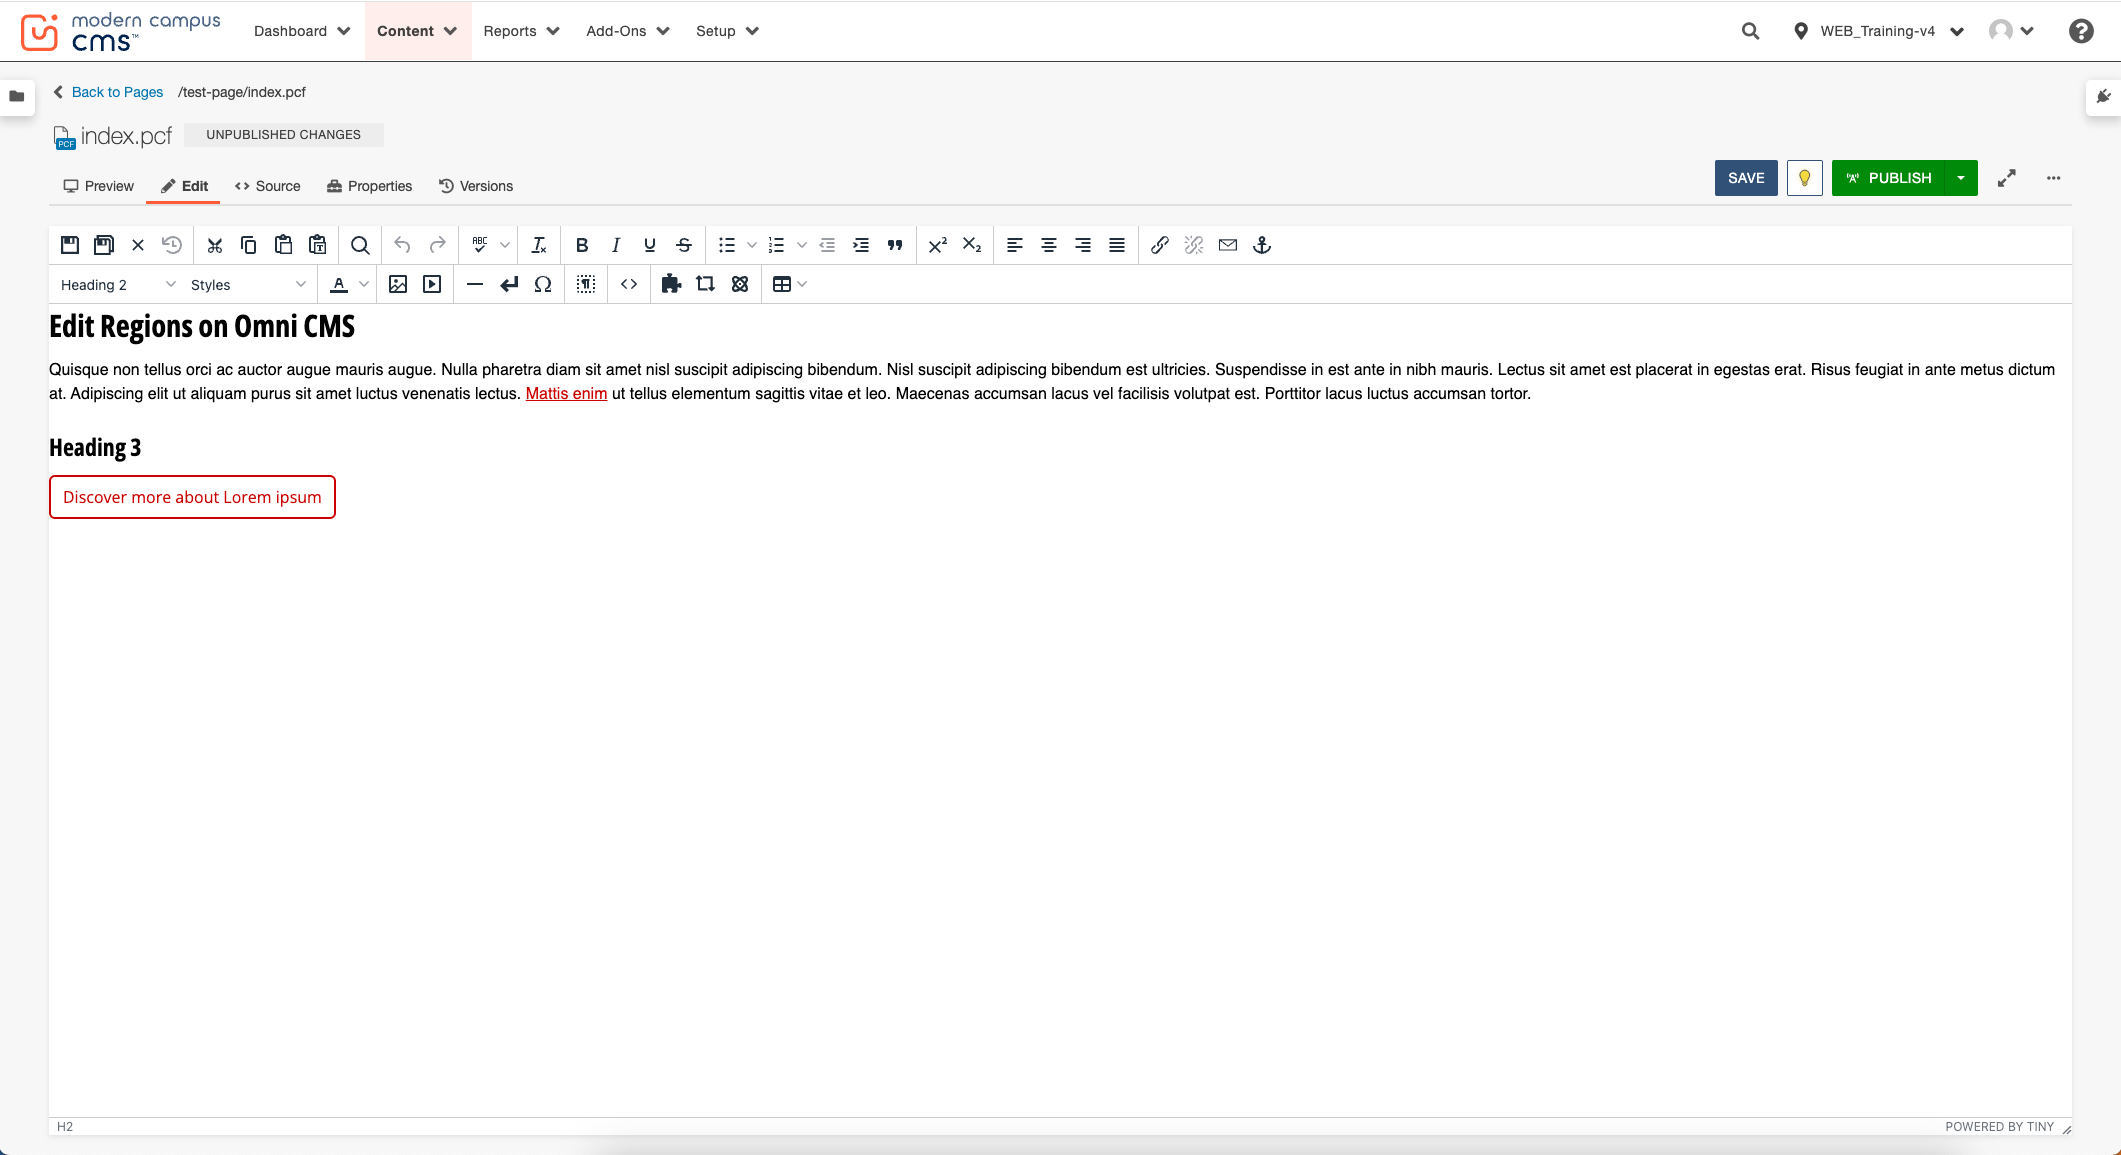This screenshot has width=2121, height=1155.
Task: Click the Insert/edit link chain icon
Action: (1160, 245)
